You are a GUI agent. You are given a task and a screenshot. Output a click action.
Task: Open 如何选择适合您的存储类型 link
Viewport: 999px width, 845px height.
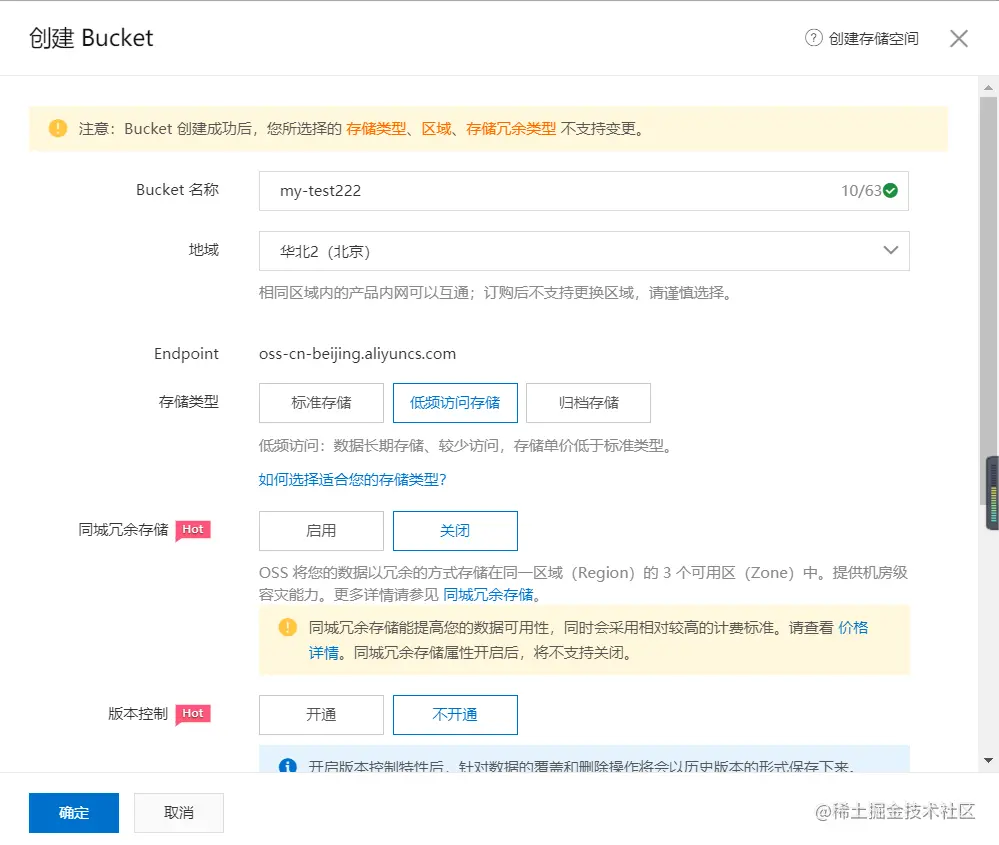[x=352, y=479]
